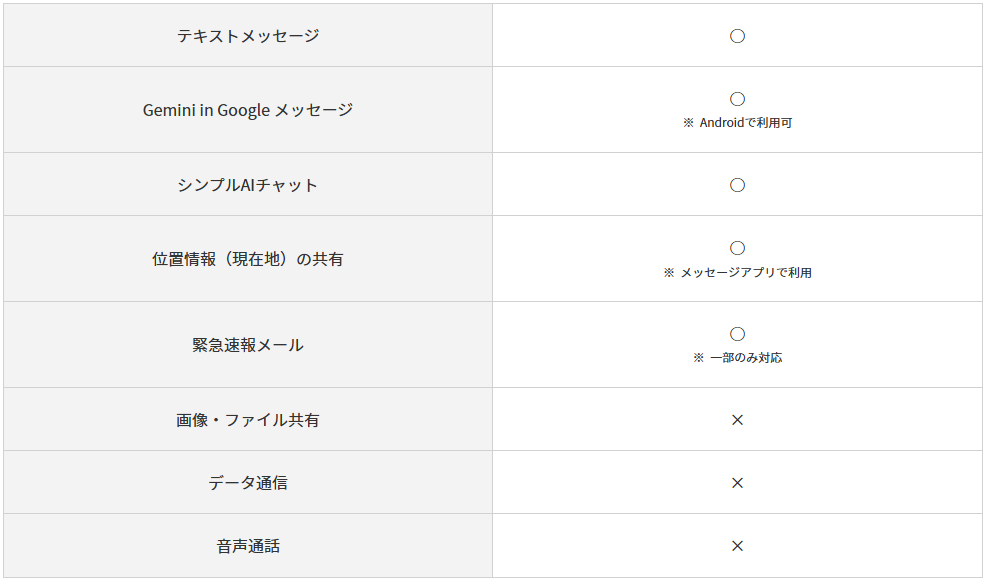Click the cross mark for データ通信

(x=738, y=483)
